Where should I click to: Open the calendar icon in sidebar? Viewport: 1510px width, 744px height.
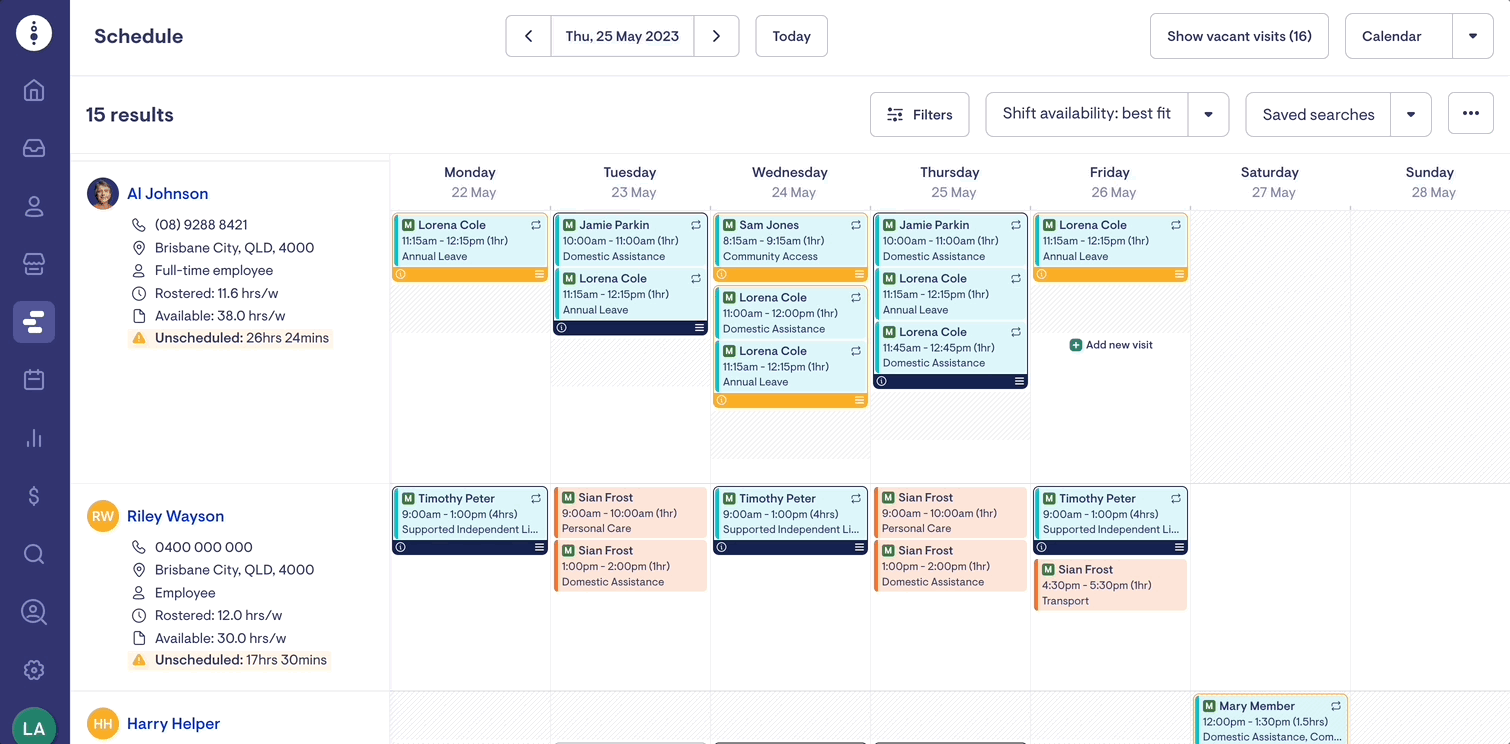point(34,380)
